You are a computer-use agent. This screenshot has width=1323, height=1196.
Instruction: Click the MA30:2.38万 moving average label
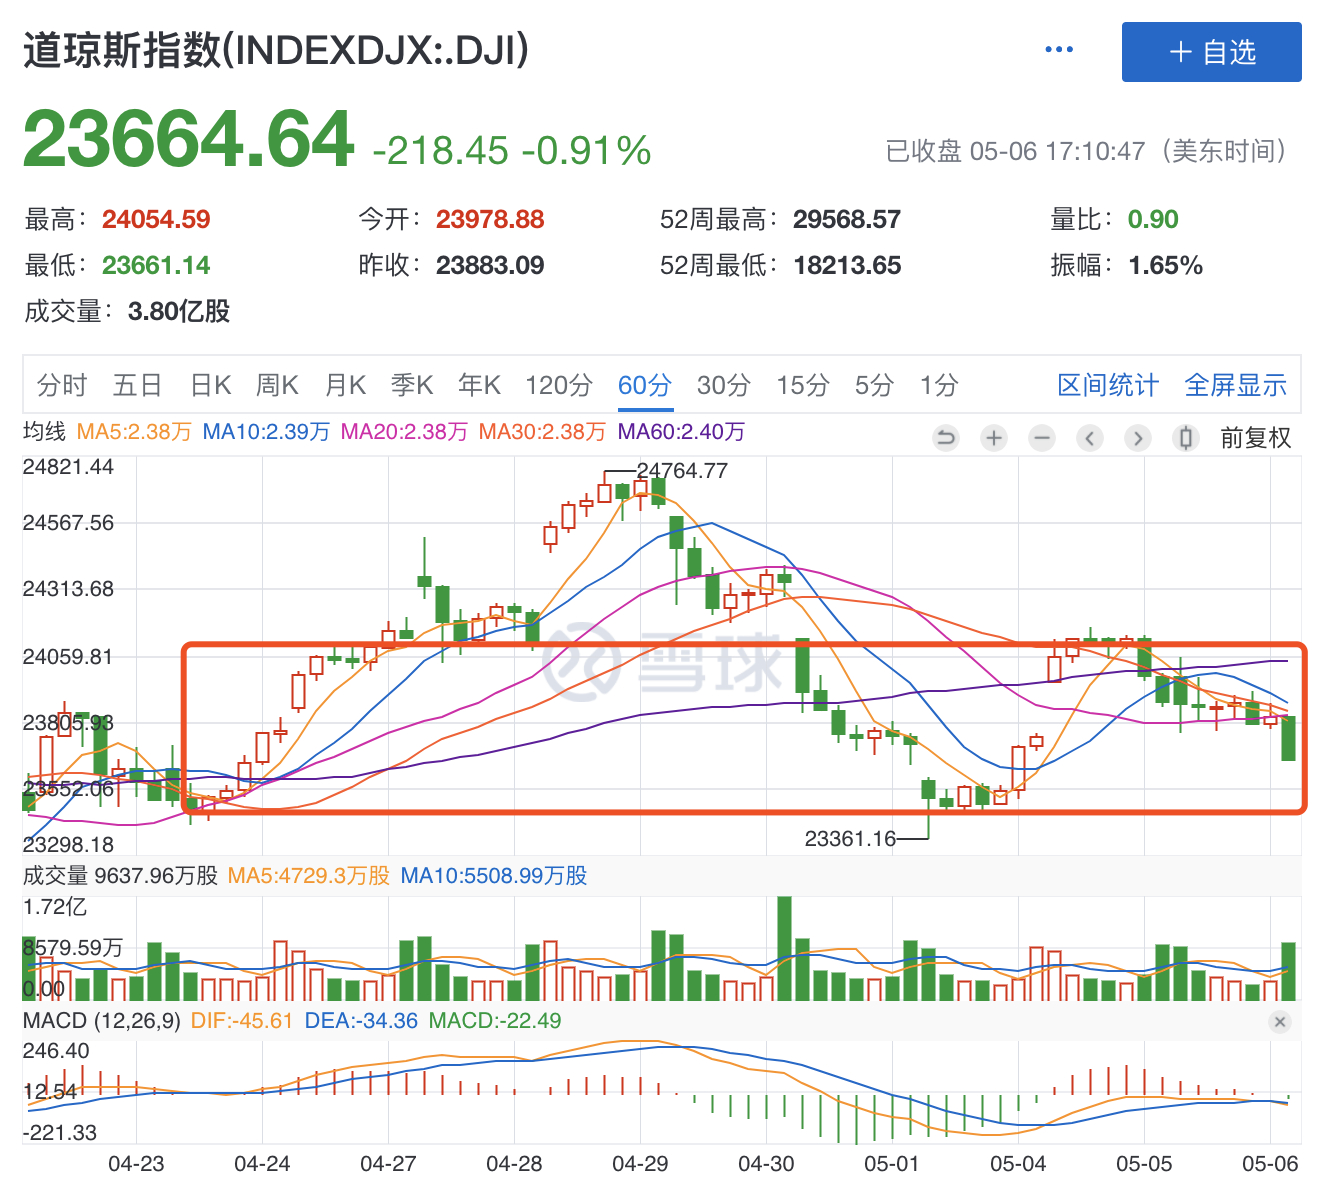(x=542, y=432)
